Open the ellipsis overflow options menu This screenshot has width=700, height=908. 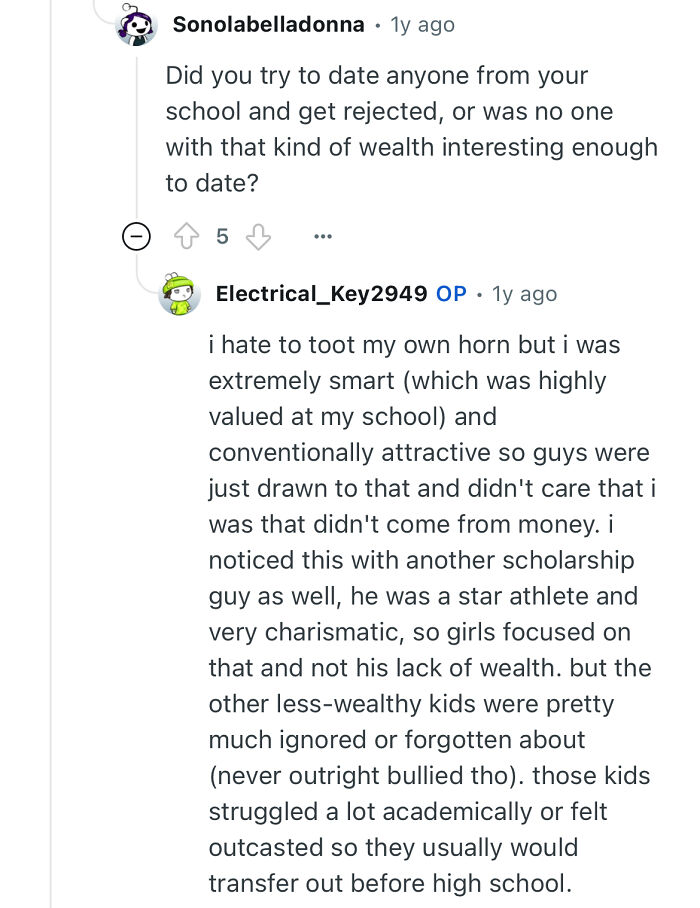(x=322, y=236)
